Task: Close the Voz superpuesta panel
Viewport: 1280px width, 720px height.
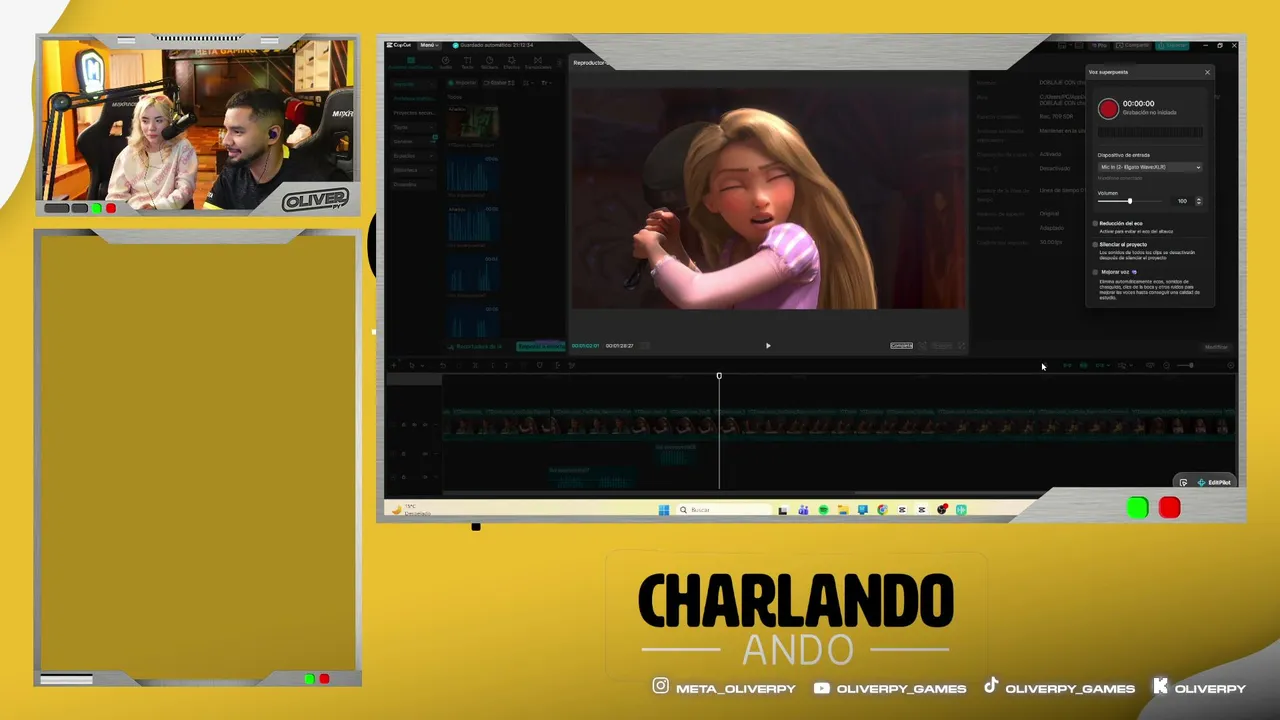Action: click(x=1207, y=72)
